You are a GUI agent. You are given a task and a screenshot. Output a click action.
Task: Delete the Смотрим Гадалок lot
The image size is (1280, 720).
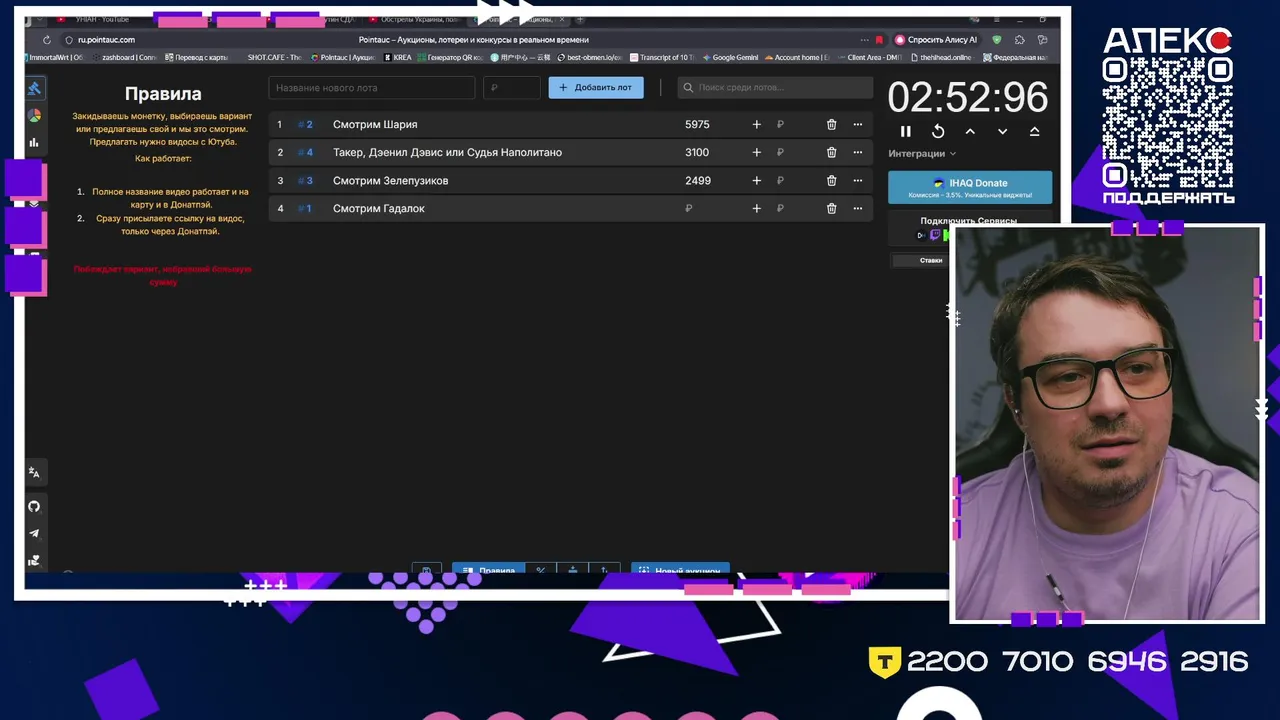831,209
